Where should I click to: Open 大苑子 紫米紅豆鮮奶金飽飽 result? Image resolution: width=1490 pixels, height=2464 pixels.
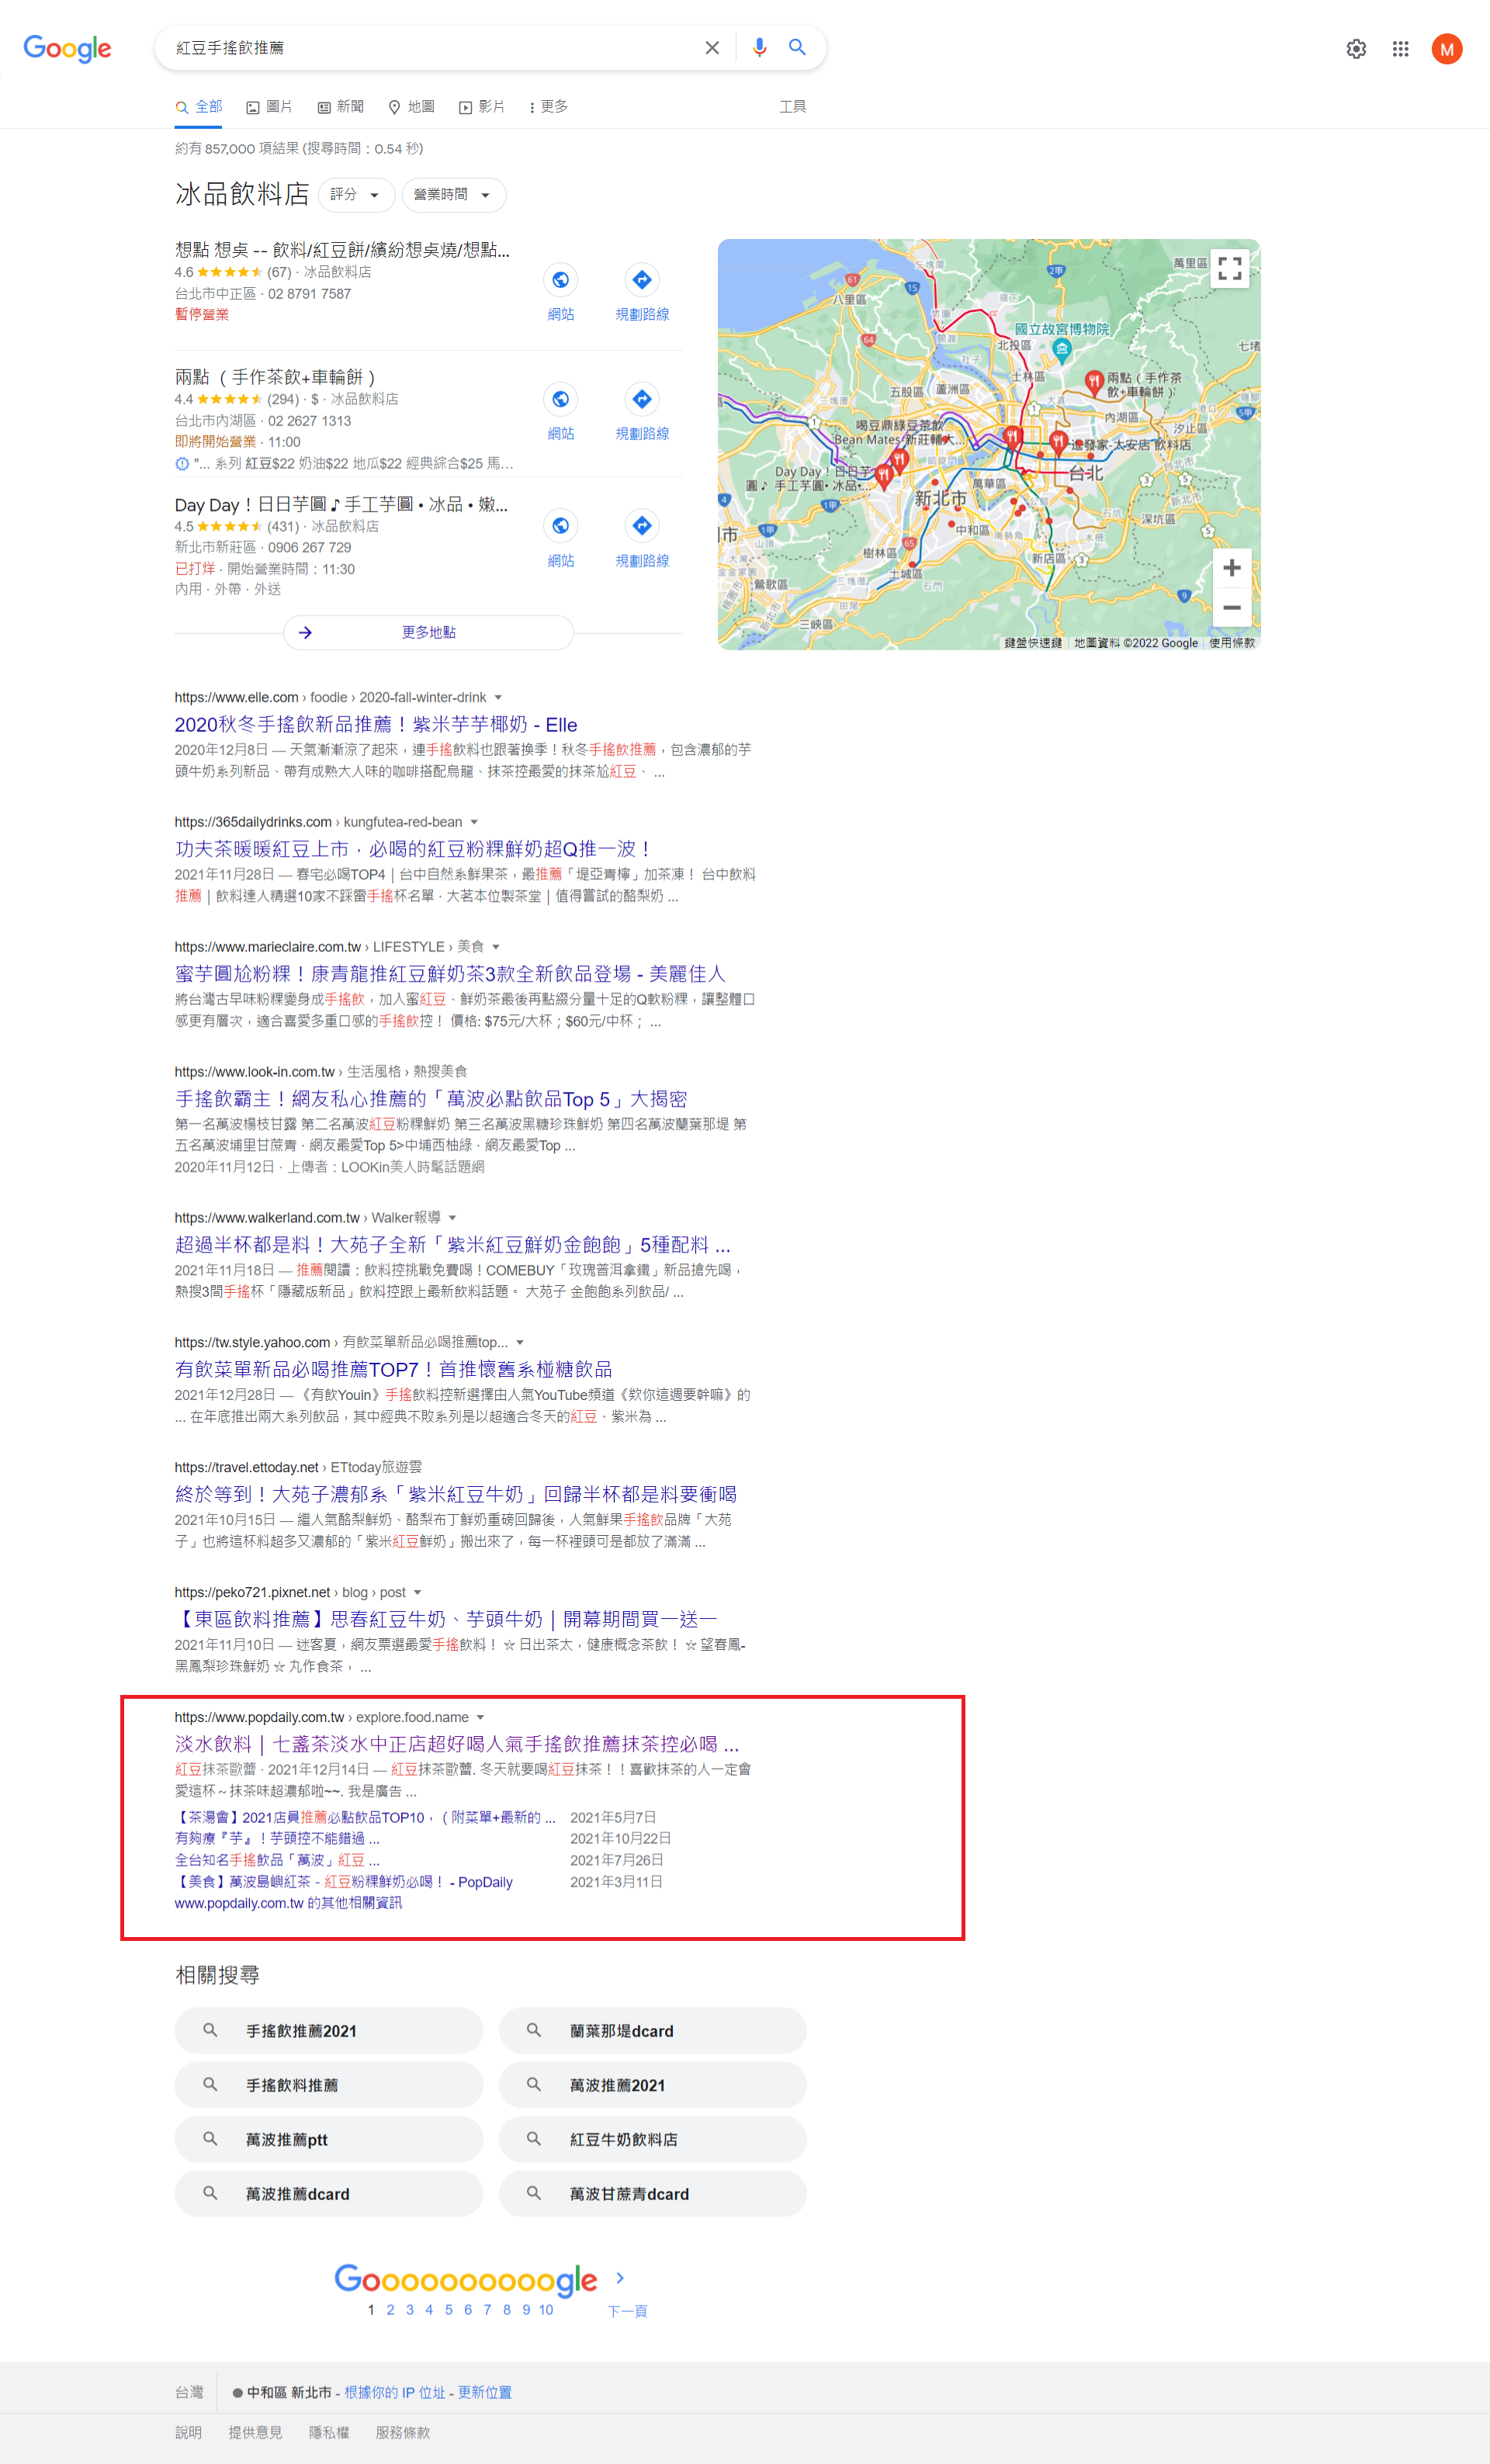(x=453, y=1245)
